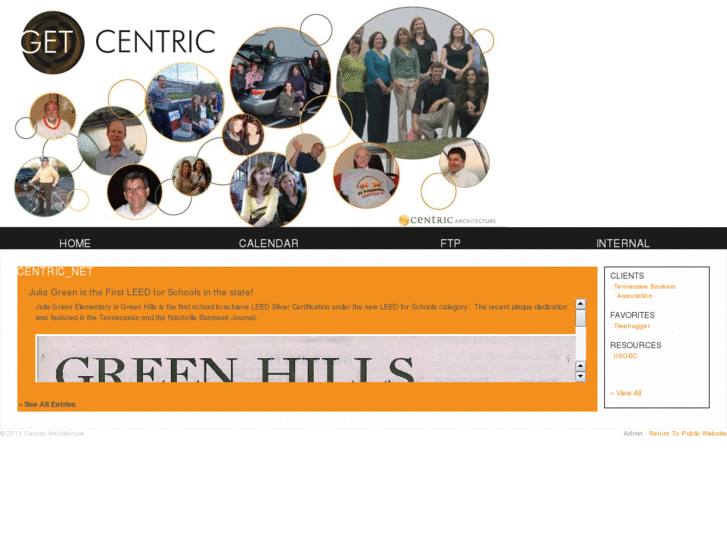Click the FAVORITES heading in sidebar

point(632,315)
